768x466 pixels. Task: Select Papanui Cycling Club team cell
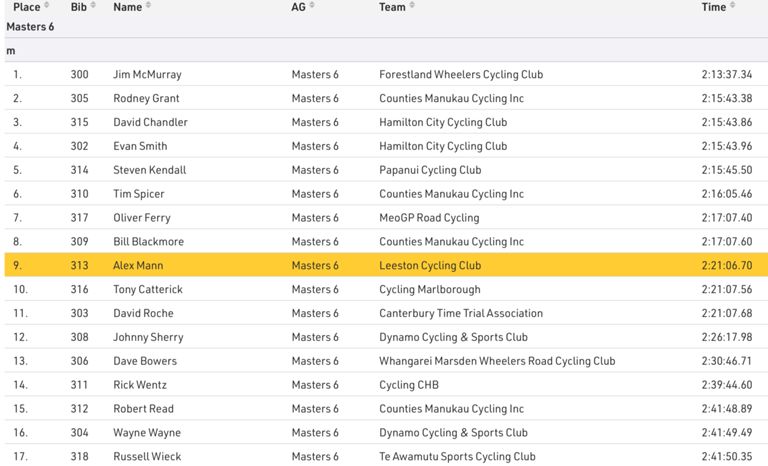(x=430, y=170)
